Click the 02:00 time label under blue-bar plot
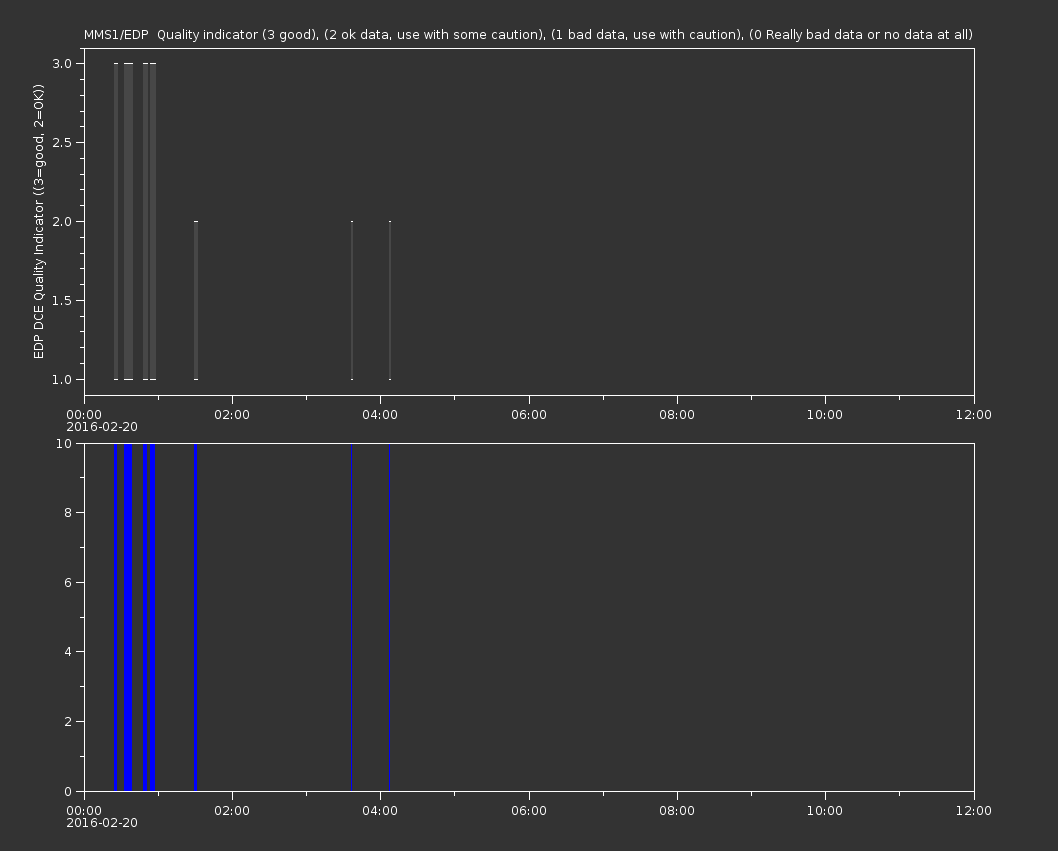Viewport: 1058px width, 851px height. (x=232, y=811)
